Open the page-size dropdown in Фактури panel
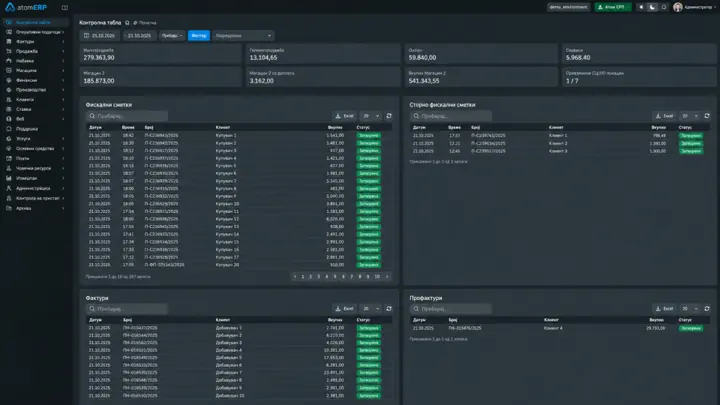 click(x=371, y=309)
